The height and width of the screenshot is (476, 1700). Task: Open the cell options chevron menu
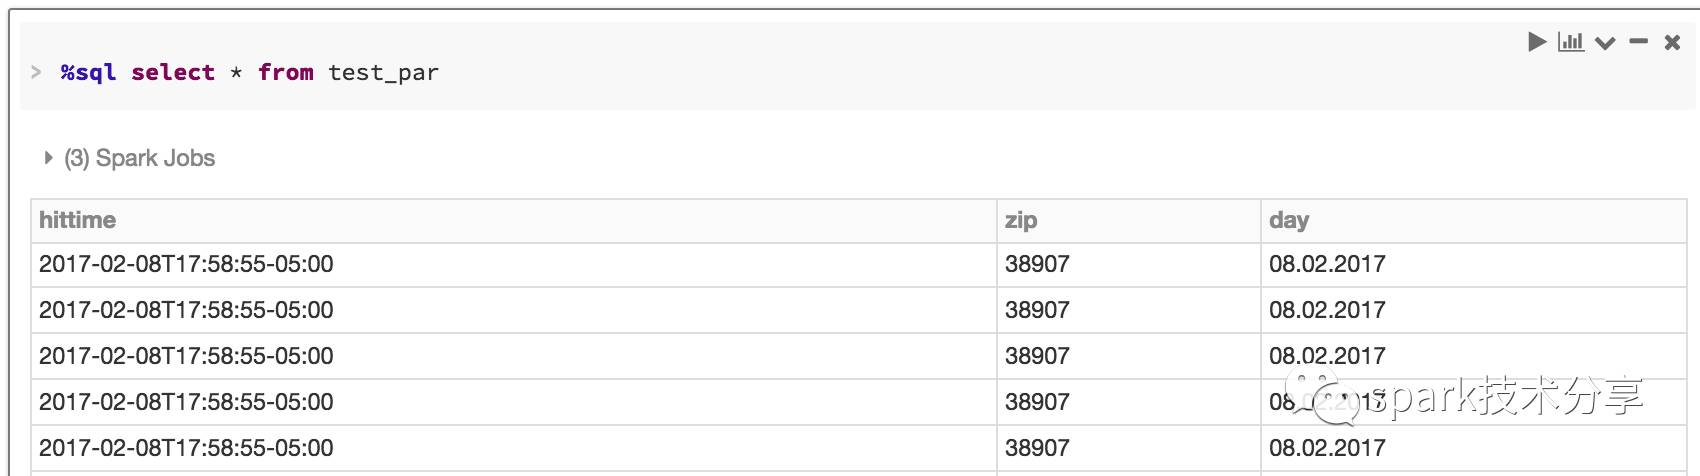pyautogui.click(x=1605, y=43)
